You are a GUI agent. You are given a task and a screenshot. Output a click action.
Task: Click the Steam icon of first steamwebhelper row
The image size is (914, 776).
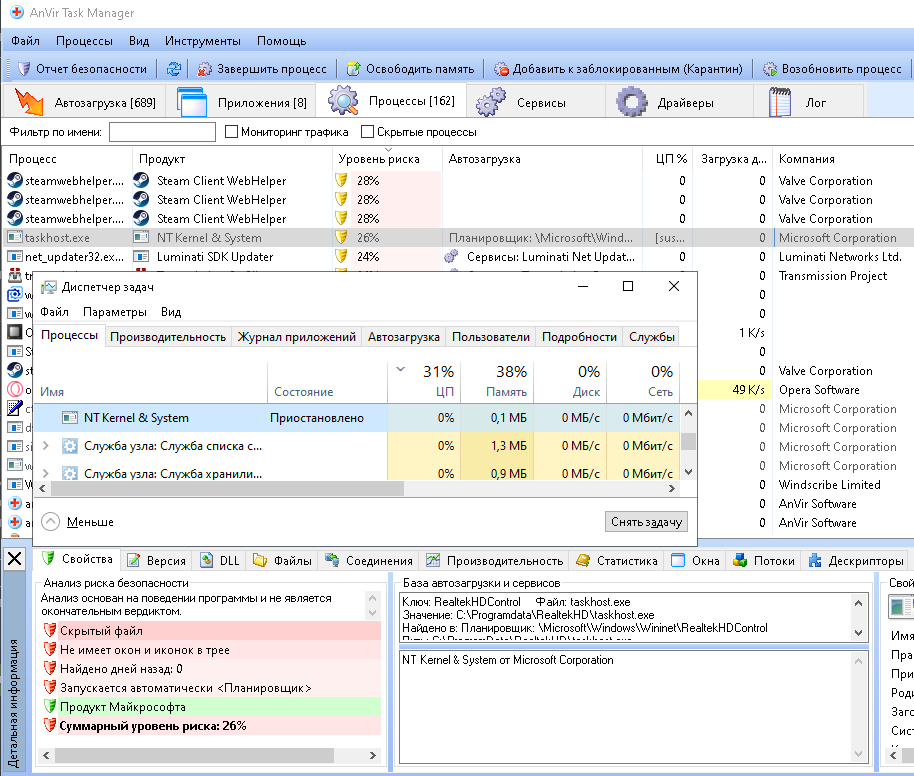point(15,180)
